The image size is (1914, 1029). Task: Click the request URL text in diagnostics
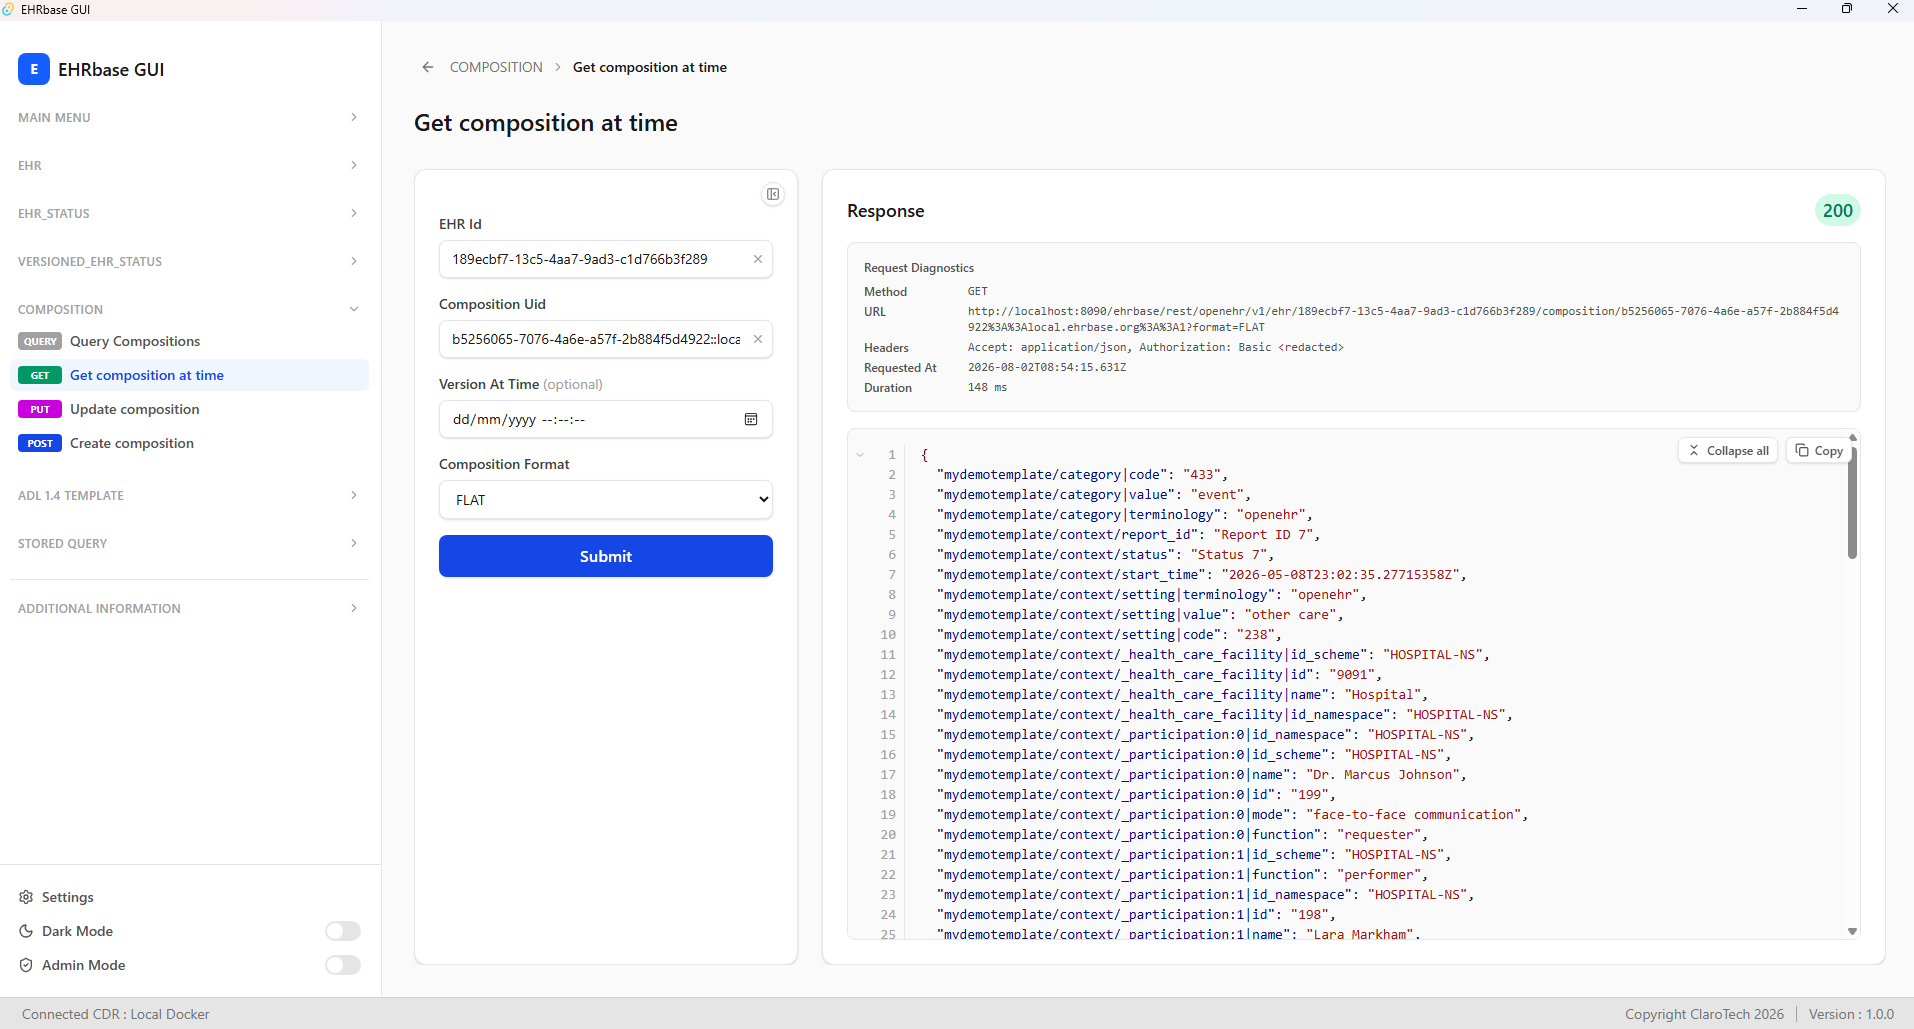pyautogui.click(x=1403, y=319)
